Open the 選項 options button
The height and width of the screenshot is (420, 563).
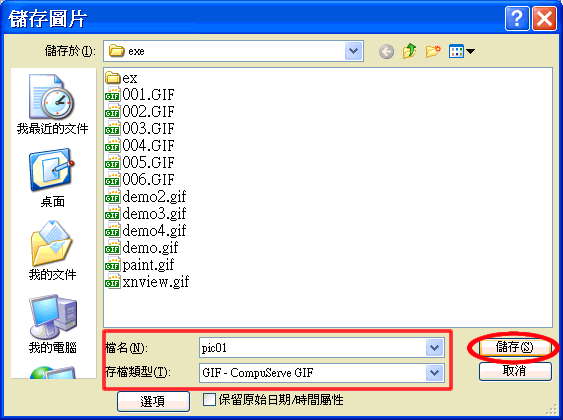pyautogui.click(x=153, y=401)
